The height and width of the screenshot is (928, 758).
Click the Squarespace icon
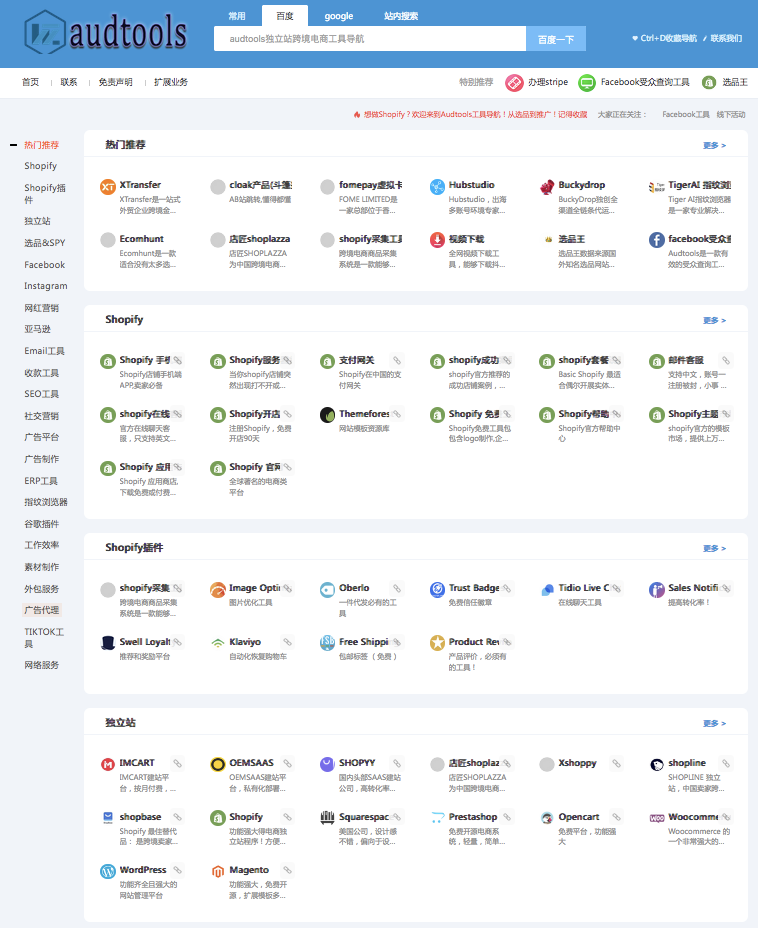[x=327, y=818]
